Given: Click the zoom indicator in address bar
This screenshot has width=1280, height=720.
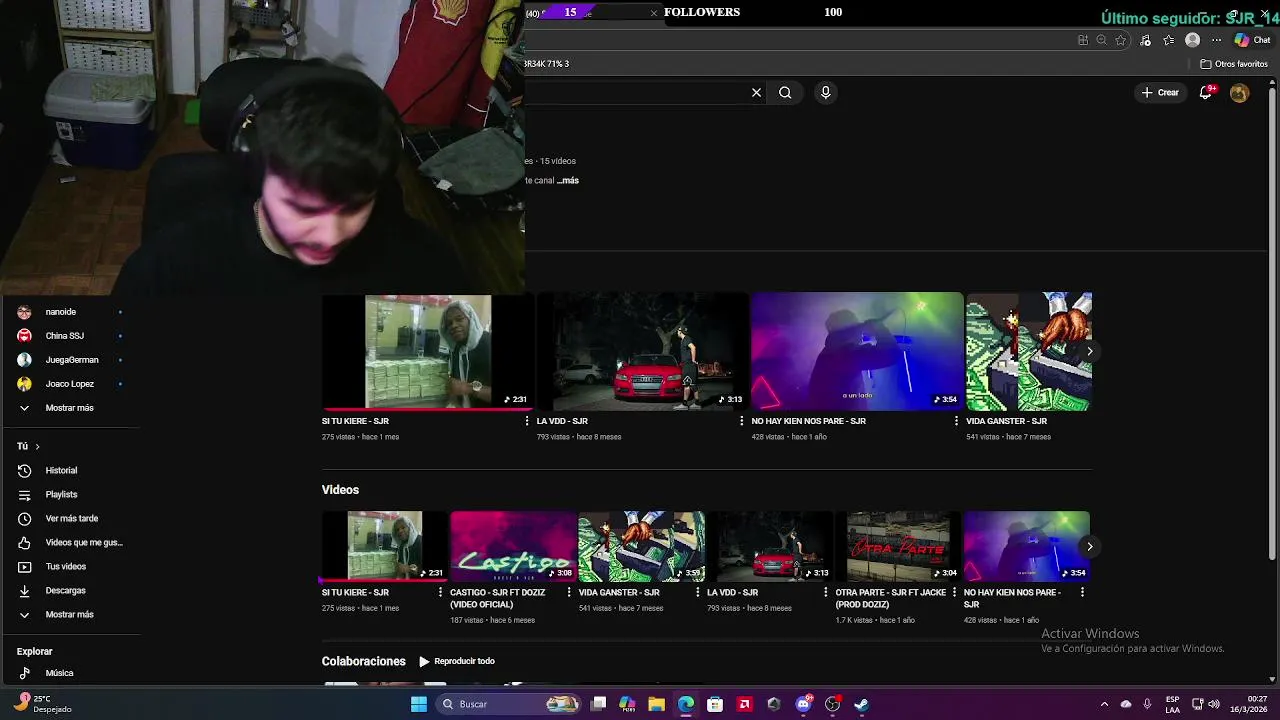Looking at the screenshot, I should (x=1101, y=40).
